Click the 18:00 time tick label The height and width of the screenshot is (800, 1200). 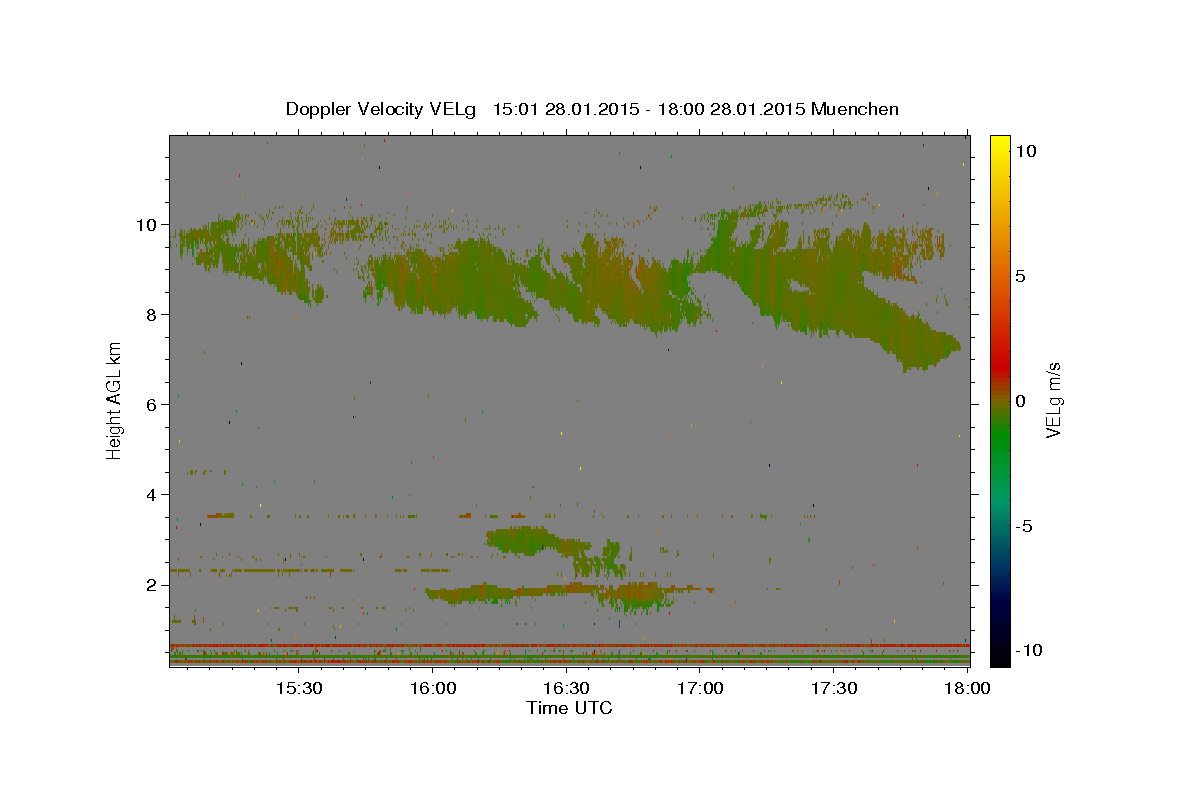pos(968,688)
